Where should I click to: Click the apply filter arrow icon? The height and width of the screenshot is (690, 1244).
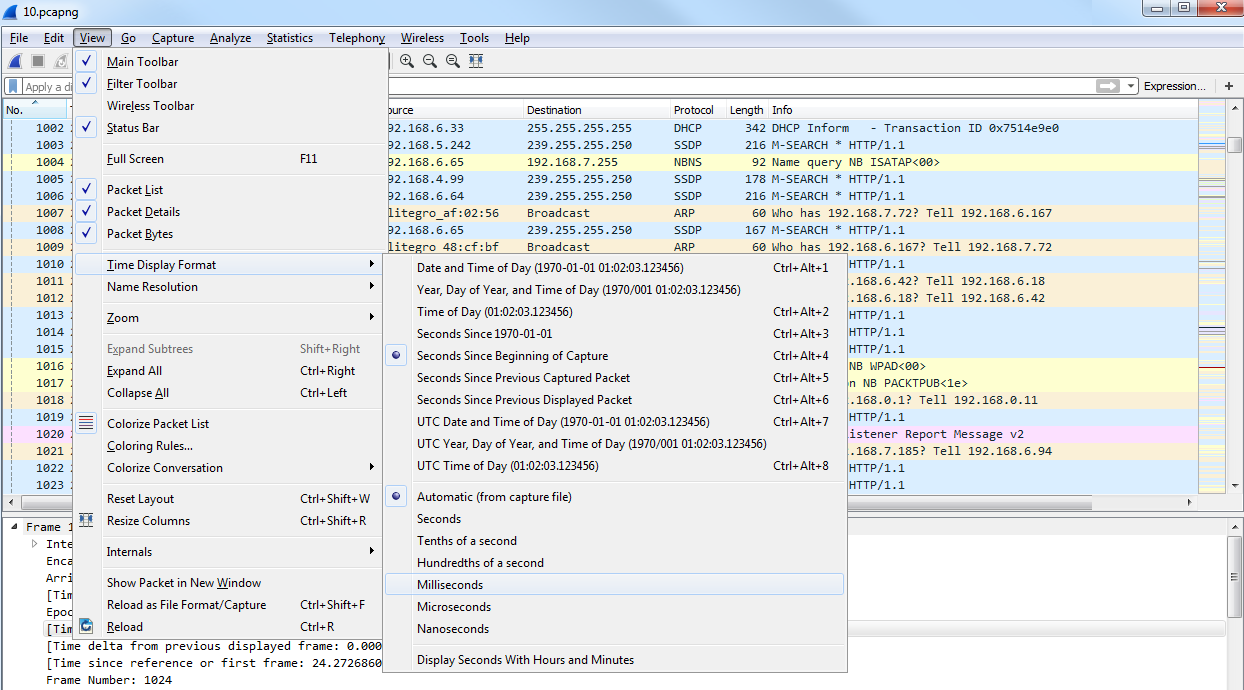pyautogui.click(x=1107, y=86)
